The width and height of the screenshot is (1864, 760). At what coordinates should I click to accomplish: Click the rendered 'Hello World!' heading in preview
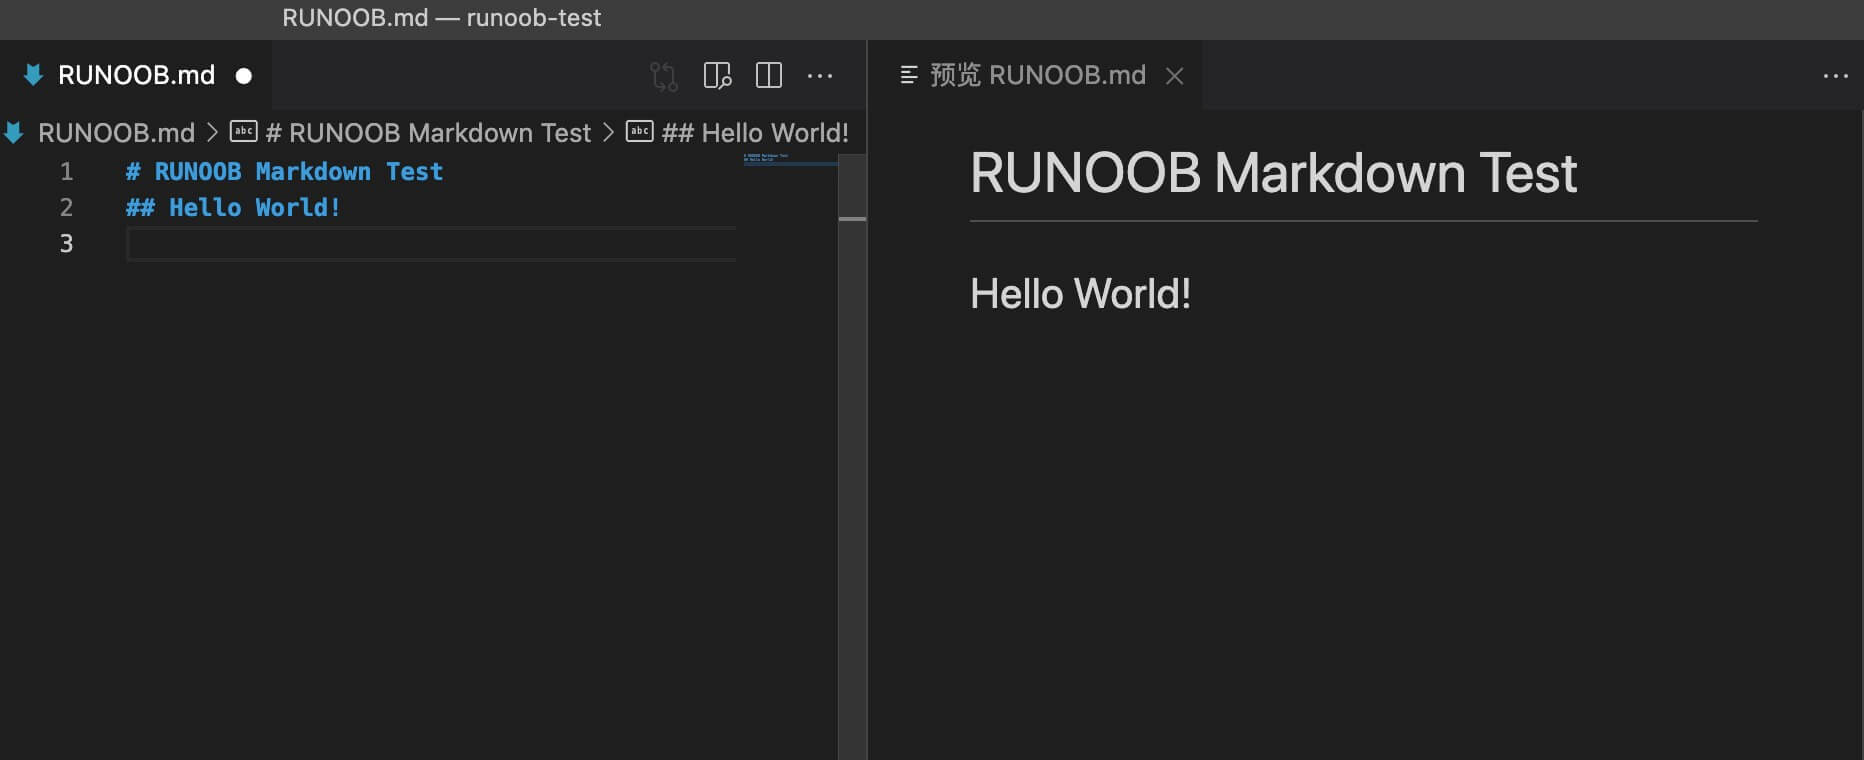[1080, 294]
